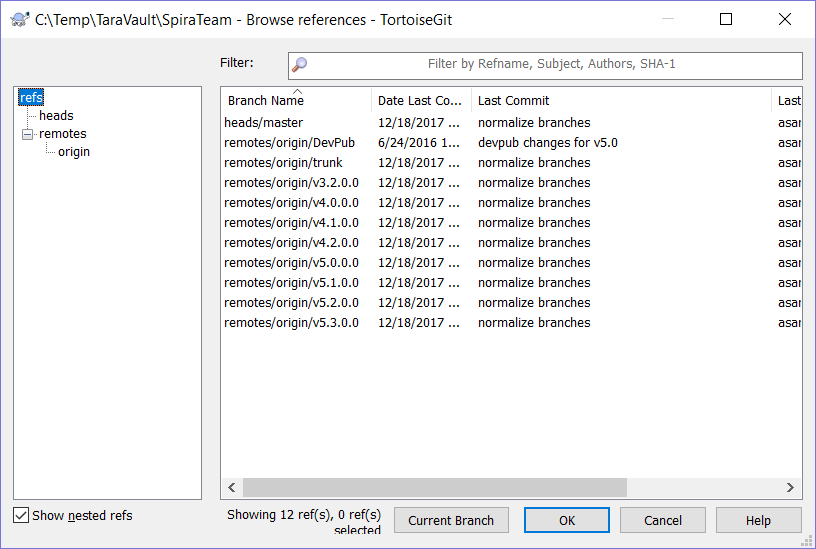Click the Cancel button
Viewport: 816px width, 549px height.
pos(662,520)
